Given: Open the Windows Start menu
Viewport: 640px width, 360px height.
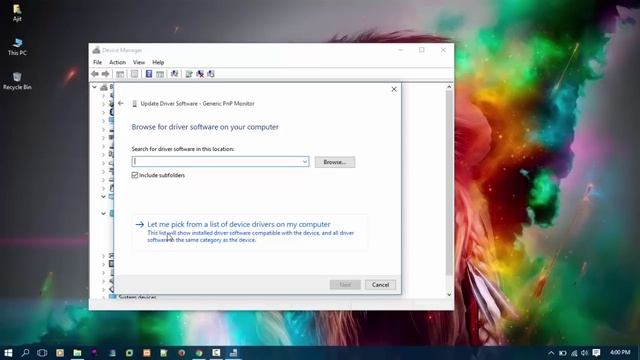Looking at the screenshot, I should coord(8,353).
